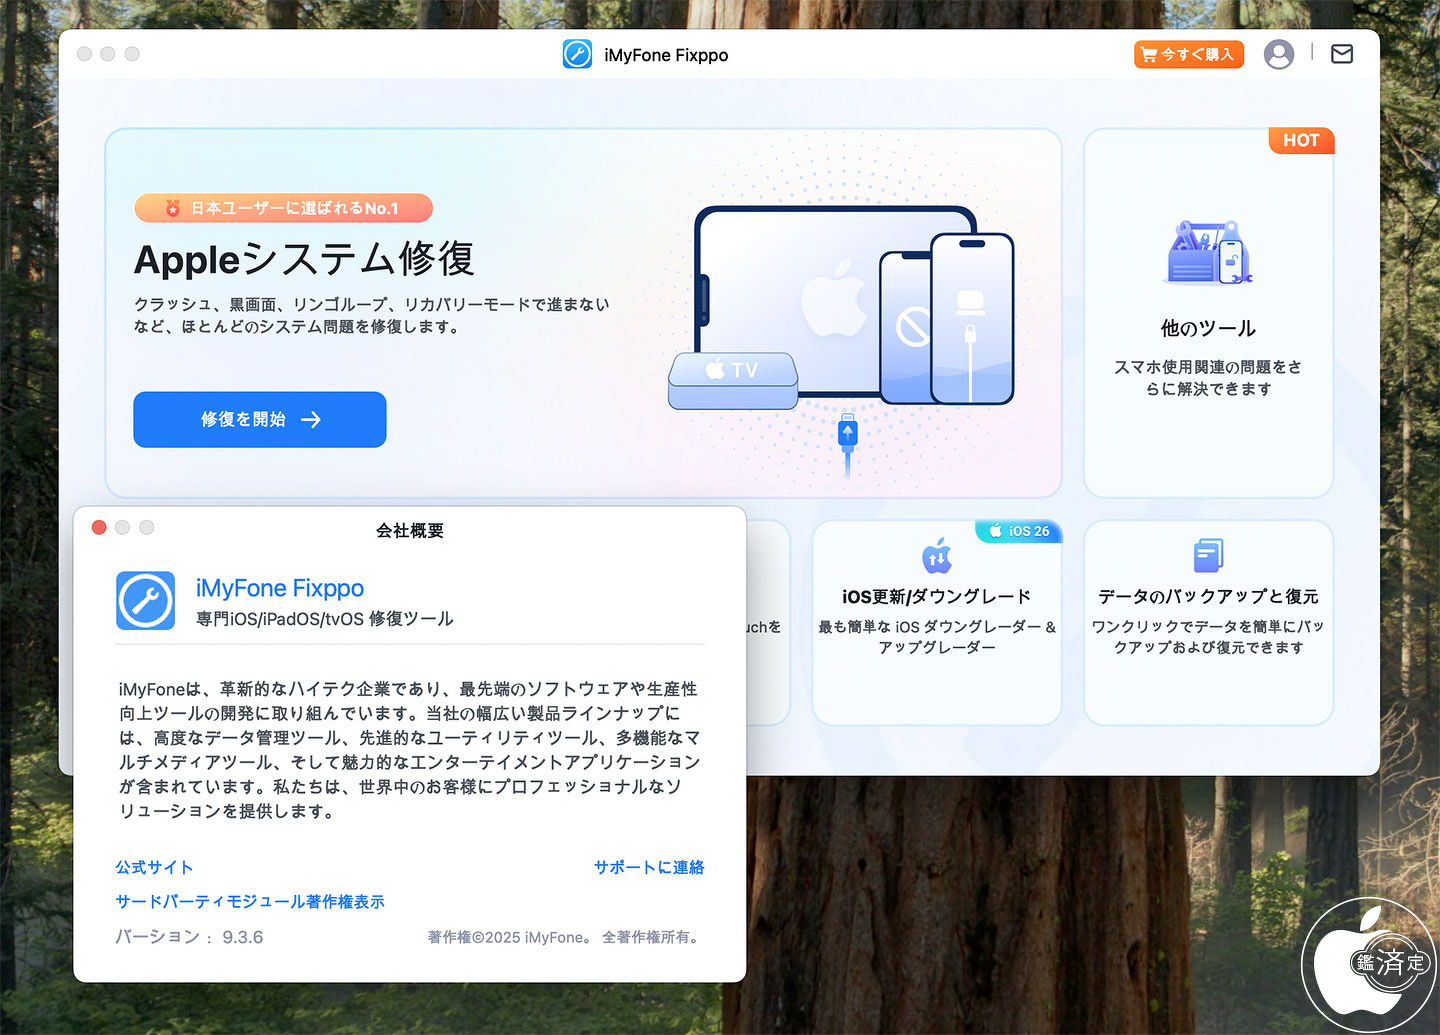
Task: Click the arrow on 修復を開始 button
Action: [311, 419]
